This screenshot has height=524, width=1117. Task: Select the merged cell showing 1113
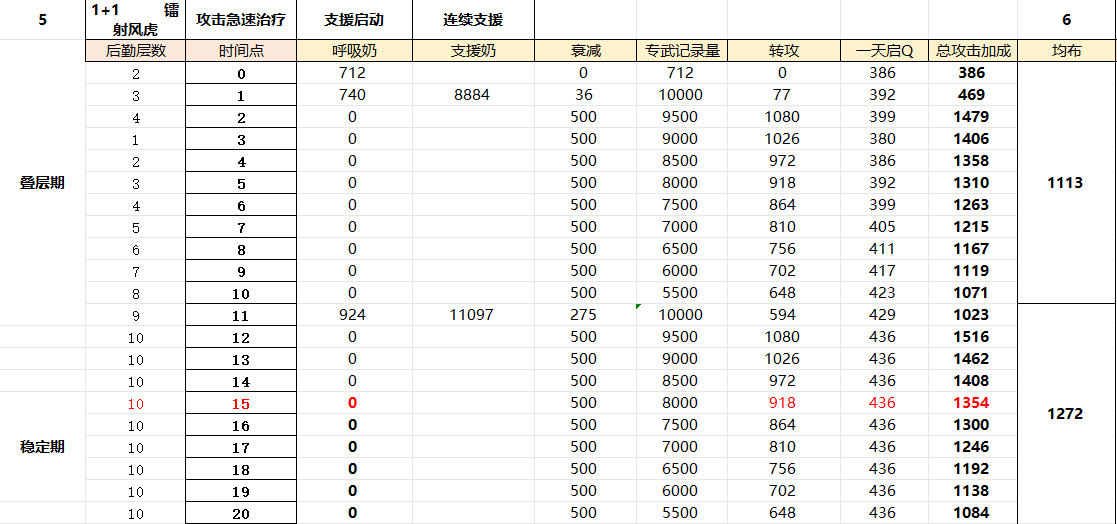pyautogui.click(x=1066, y=183)
